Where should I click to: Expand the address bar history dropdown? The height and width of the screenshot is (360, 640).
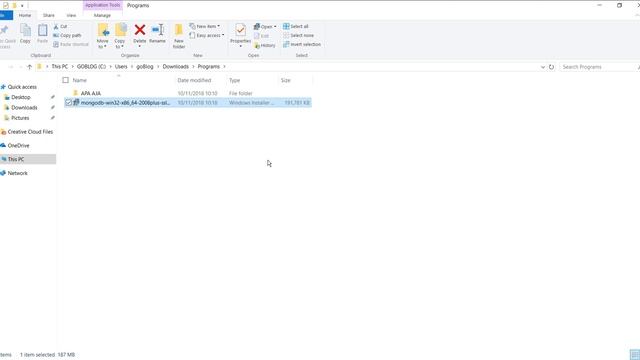click(543, 67)
